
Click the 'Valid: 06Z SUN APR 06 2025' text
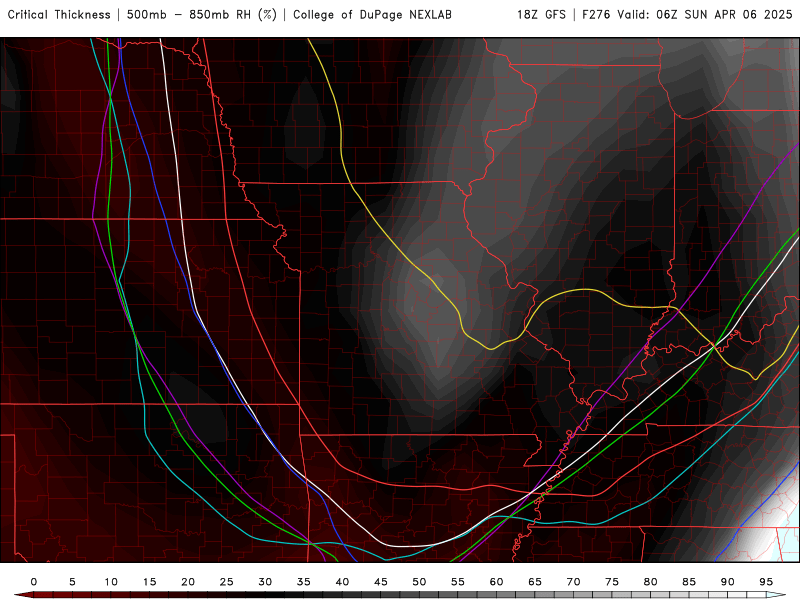[x=705, y=15]
